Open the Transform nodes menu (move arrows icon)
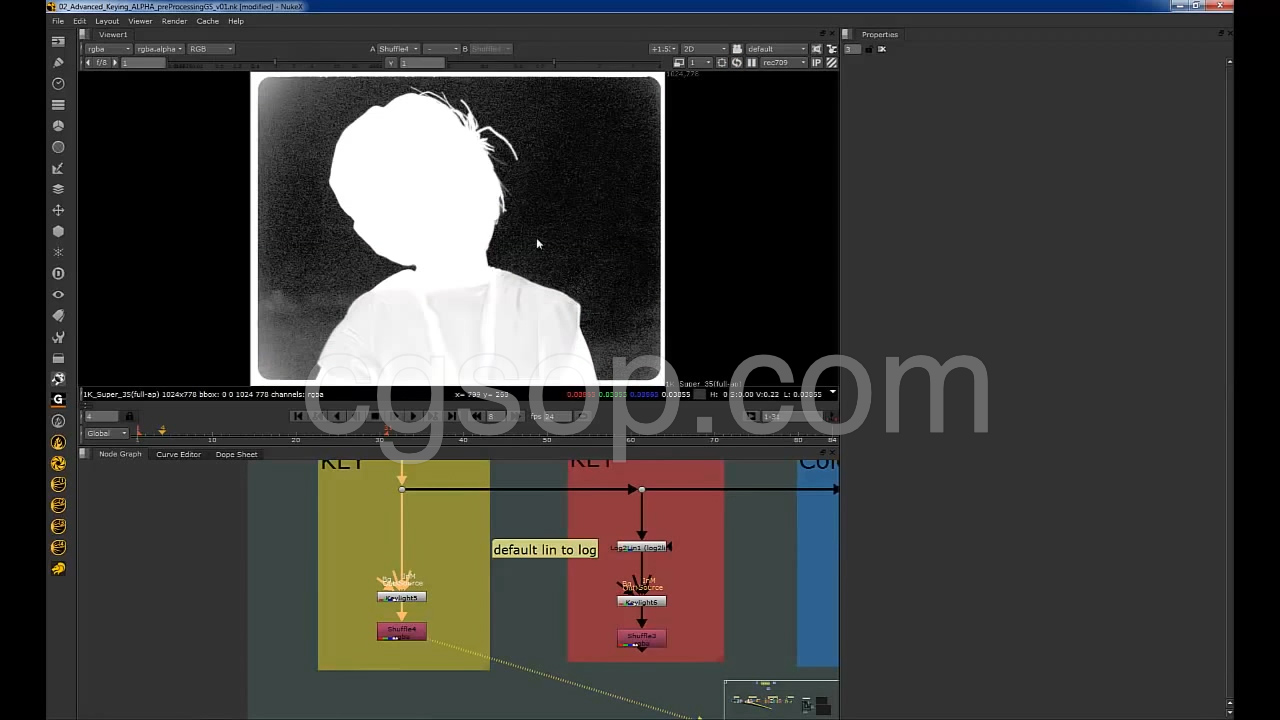1280x720 pixels. [58, 210]
